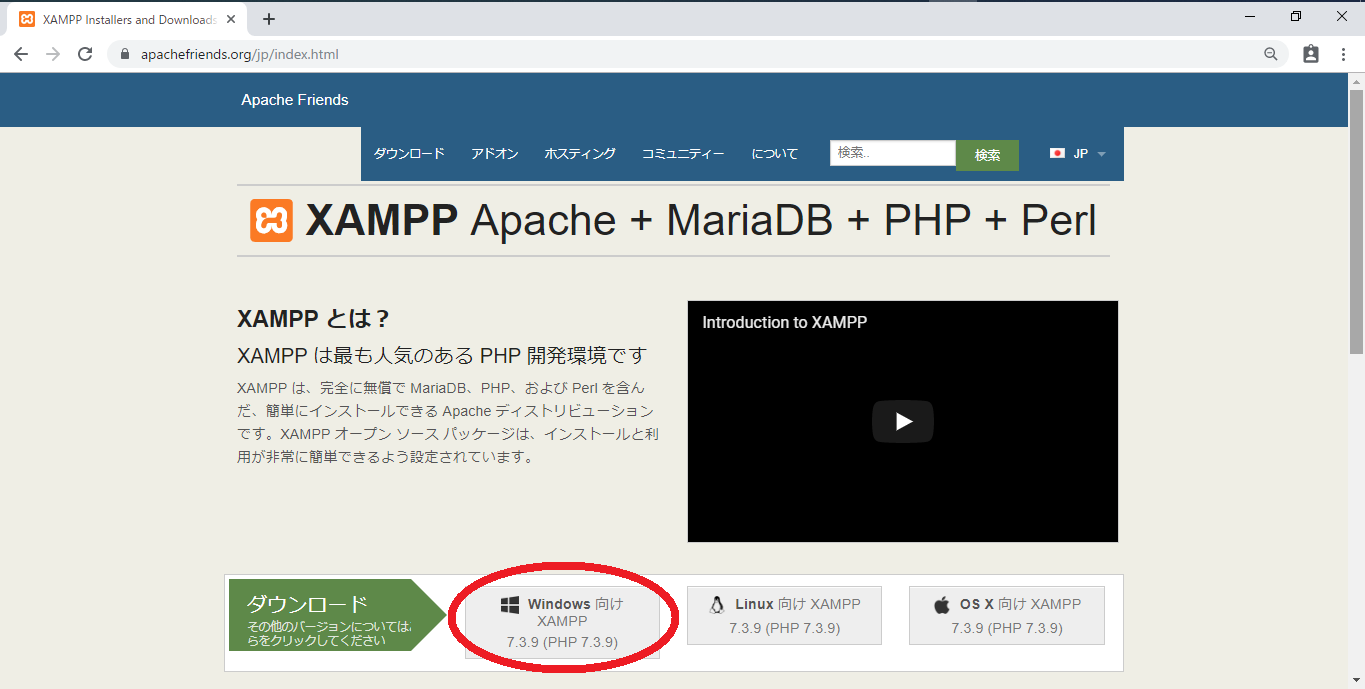Click the green ダウンロード arrow banner

pos(337,615)
